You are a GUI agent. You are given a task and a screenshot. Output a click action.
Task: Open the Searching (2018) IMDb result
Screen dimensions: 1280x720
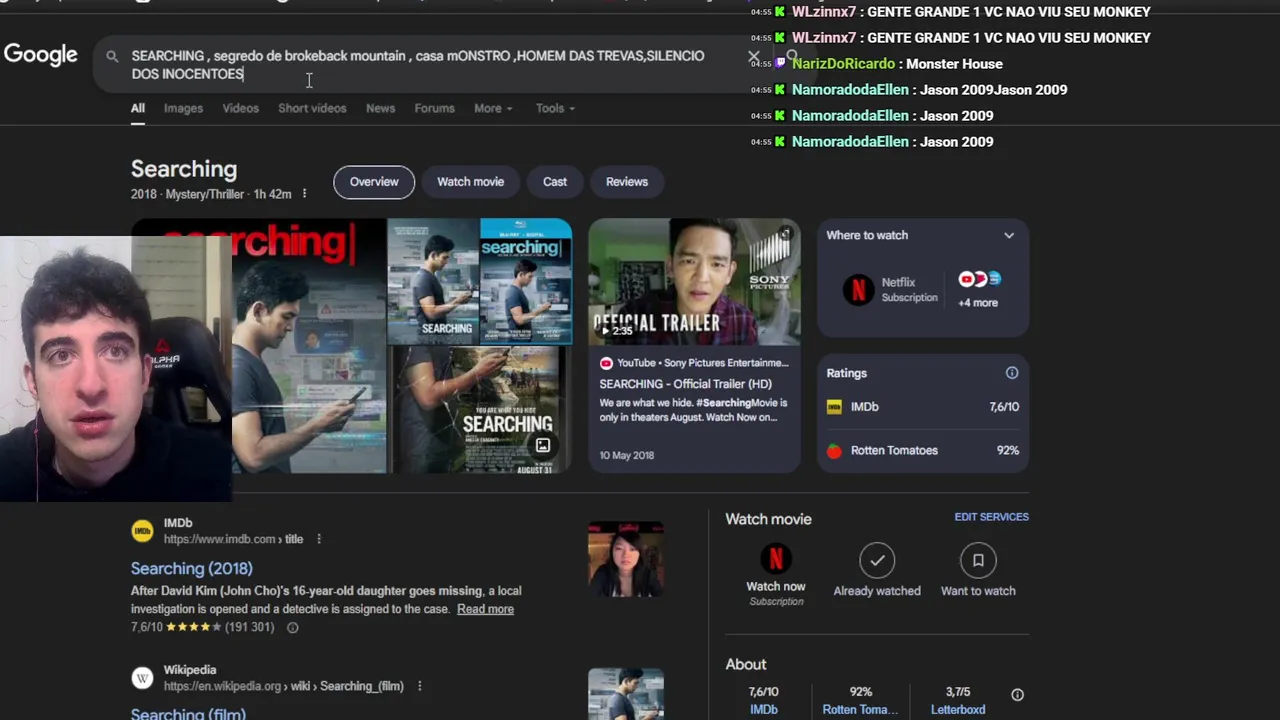[x=191, y=569]
